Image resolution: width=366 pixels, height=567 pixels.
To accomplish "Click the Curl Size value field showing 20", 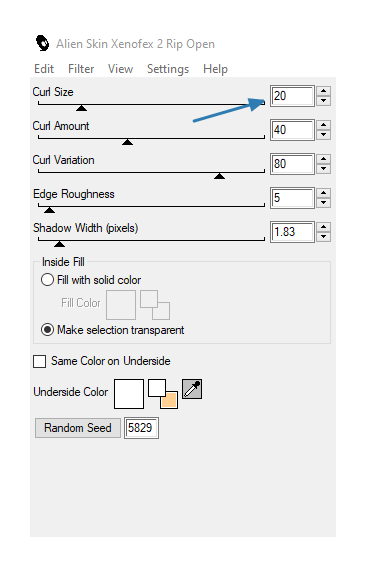I will tap(292, 96).
